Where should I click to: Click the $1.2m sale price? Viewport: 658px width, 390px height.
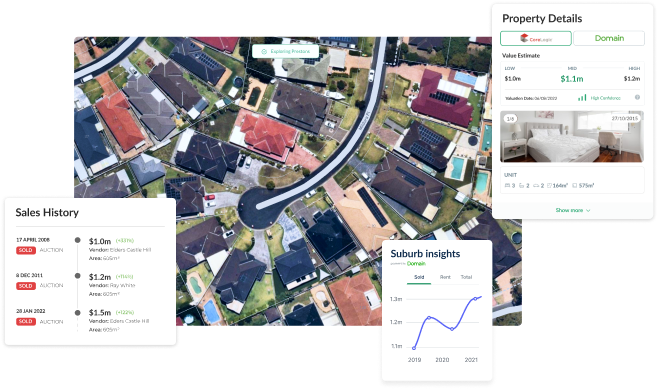tap(100, 277)
